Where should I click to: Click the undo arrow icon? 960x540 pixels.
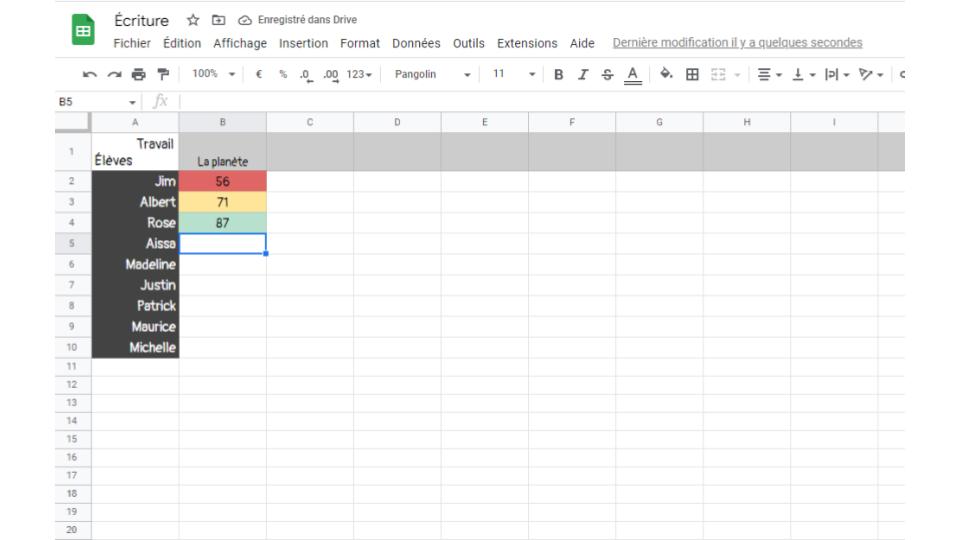(x=91, y=74)
